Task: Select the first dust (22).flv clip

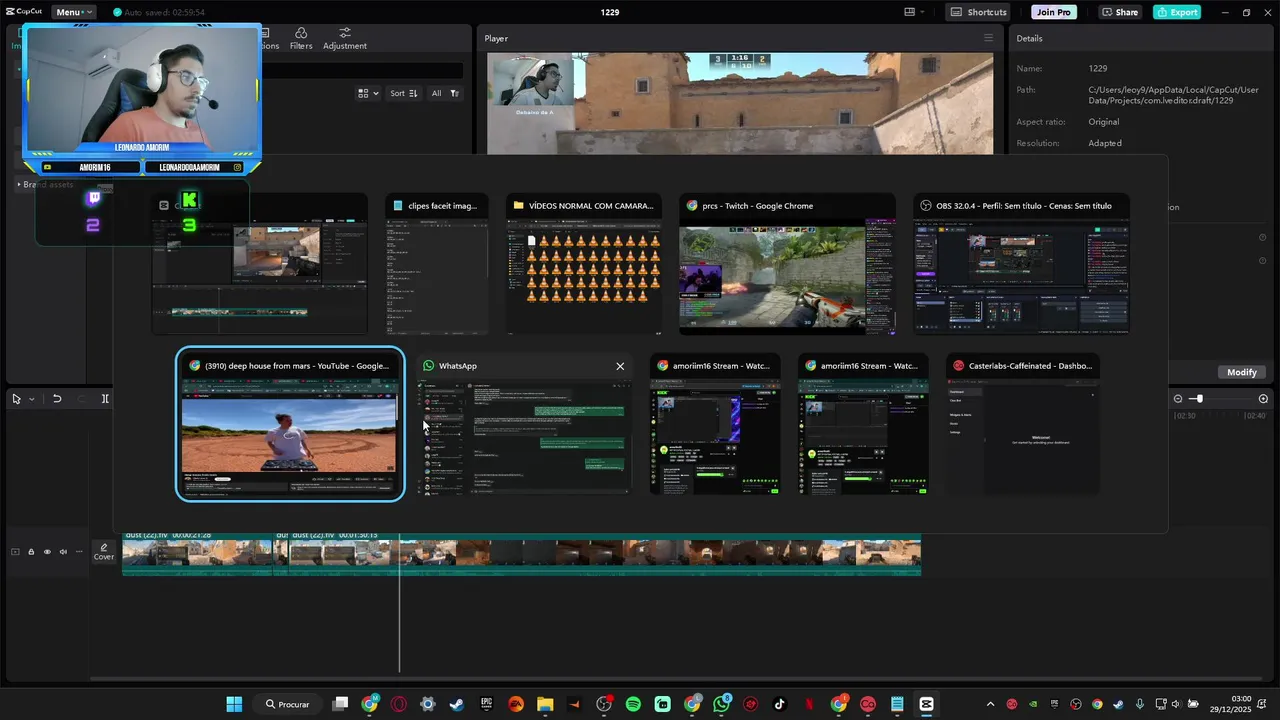Action: [197, 553]
